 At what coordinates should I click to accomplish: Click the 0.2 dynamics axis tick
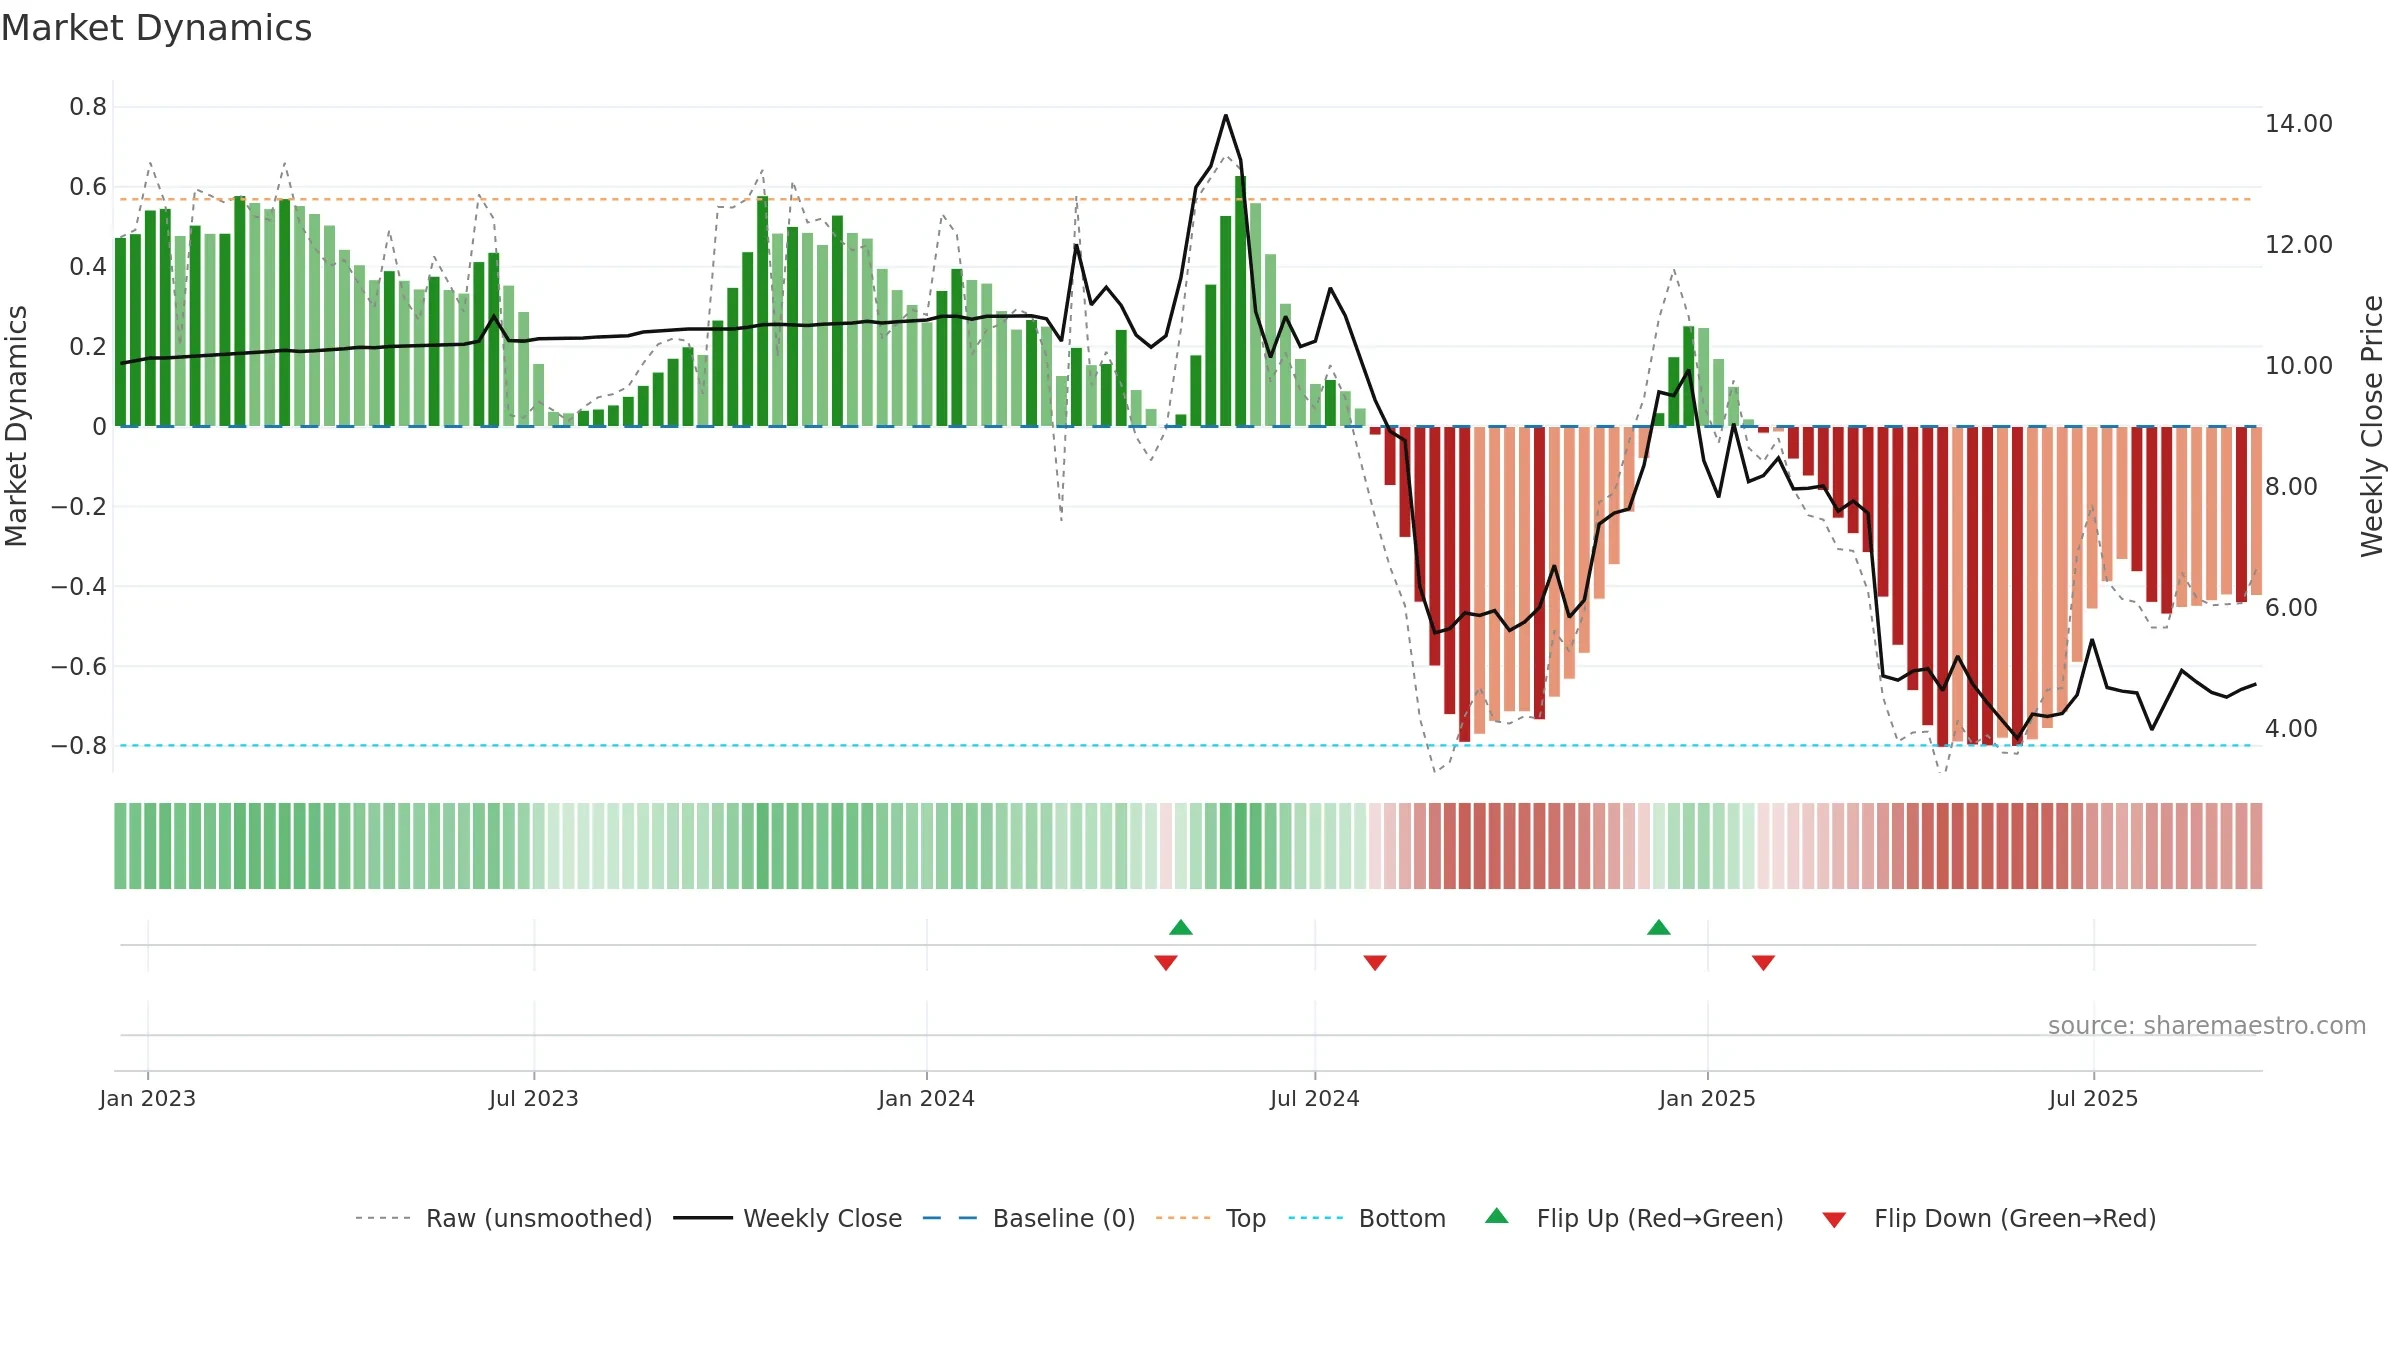pos(88,346)
